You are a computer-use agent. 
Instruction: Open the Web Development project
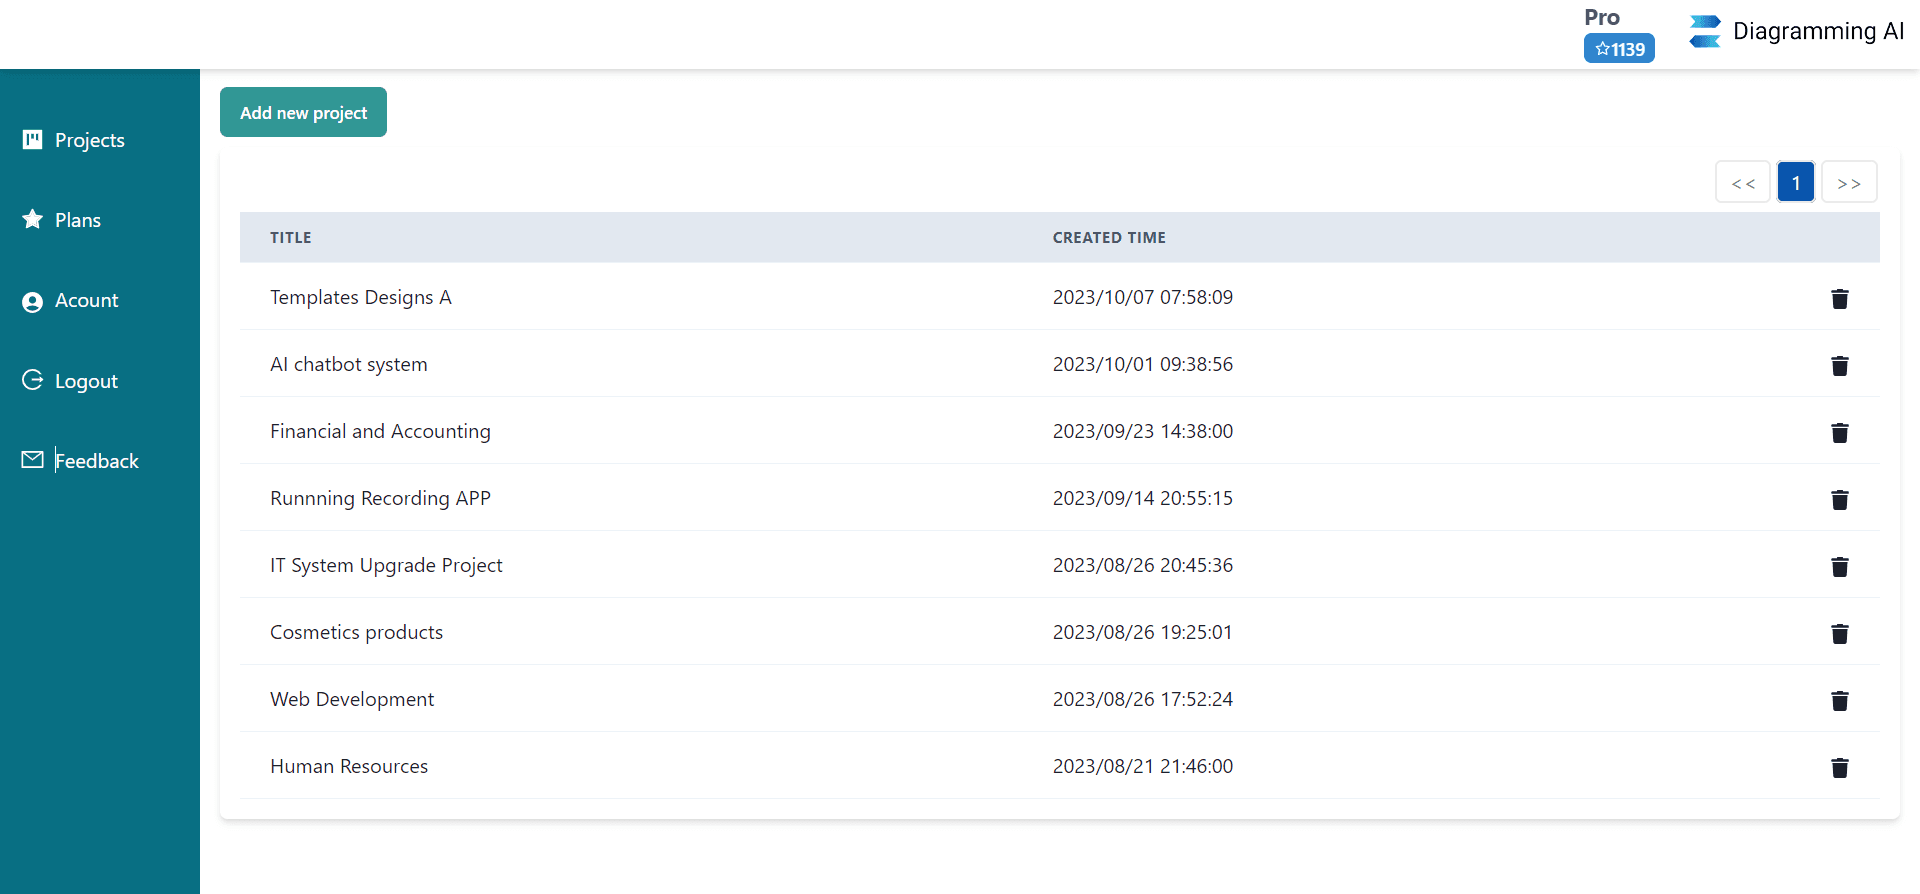(x=352, y=699)
